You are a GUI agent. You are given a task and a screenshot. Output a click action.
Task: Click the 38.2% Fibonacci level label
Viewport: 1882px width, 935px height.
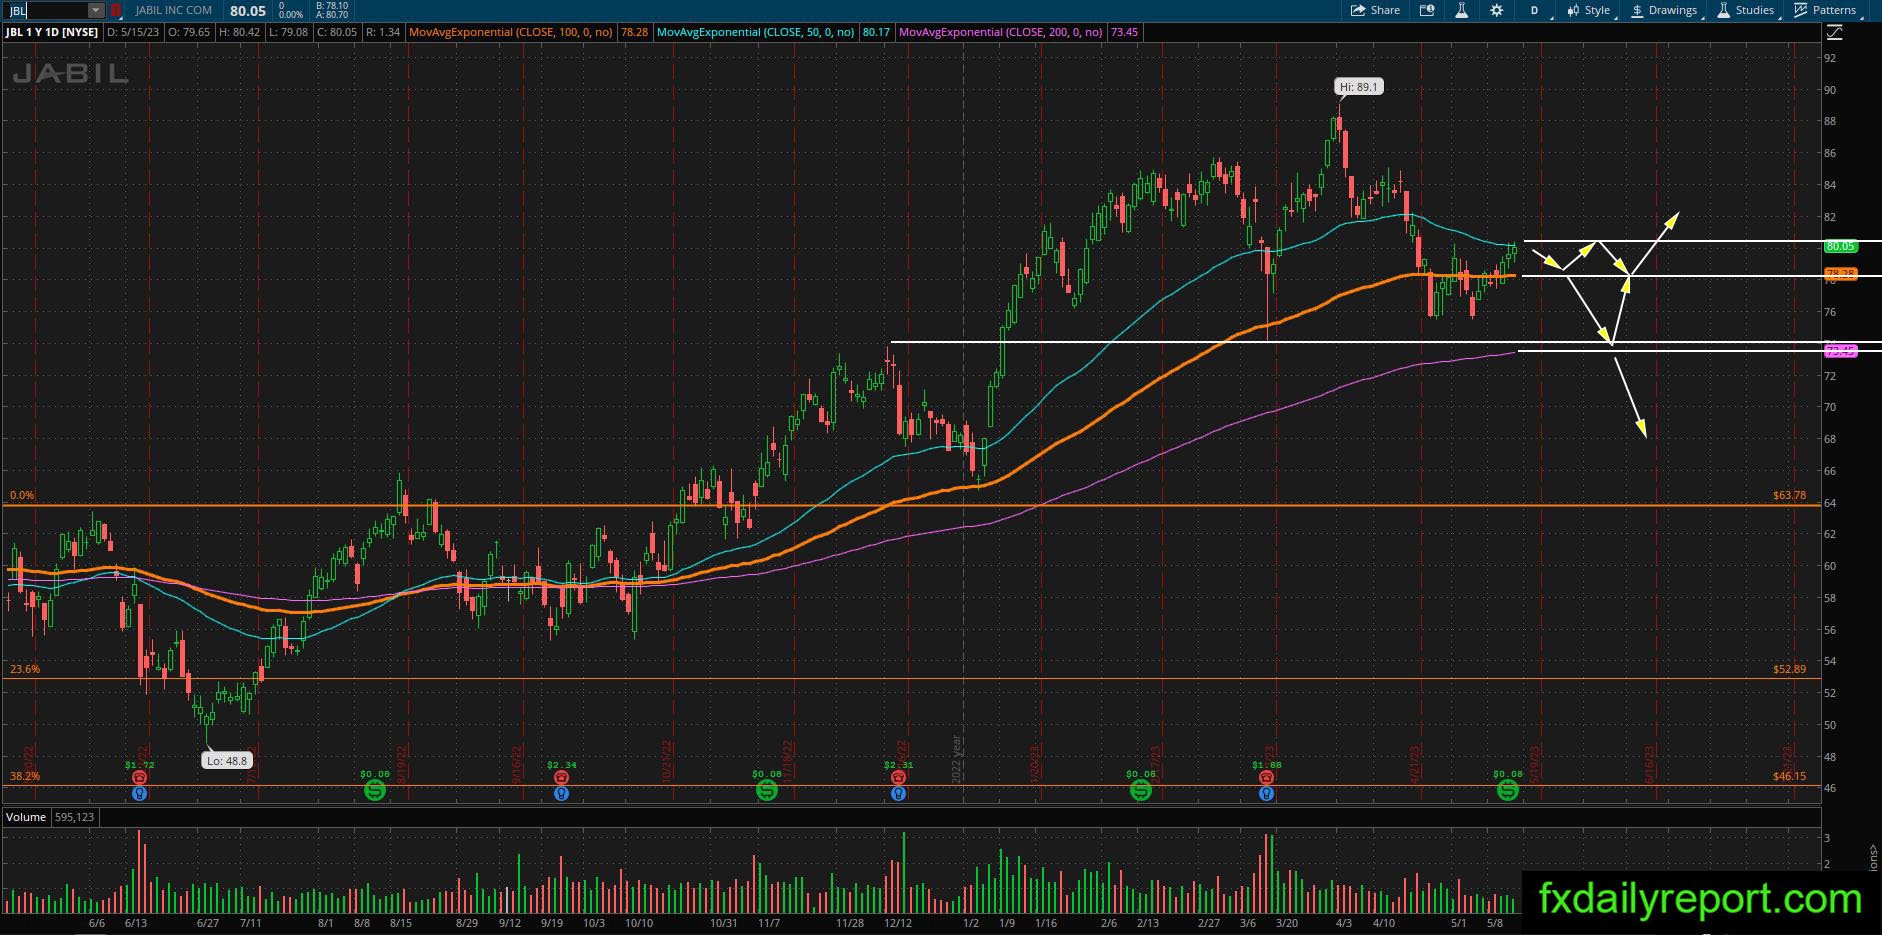click(25, 776)
